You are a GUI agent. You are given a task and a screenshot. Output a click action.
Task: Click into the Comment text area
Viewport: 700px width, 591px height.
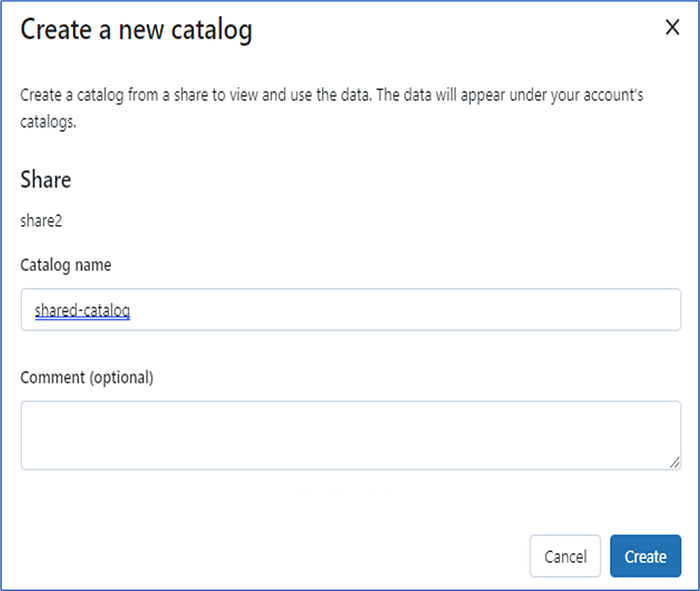[350, 435]
